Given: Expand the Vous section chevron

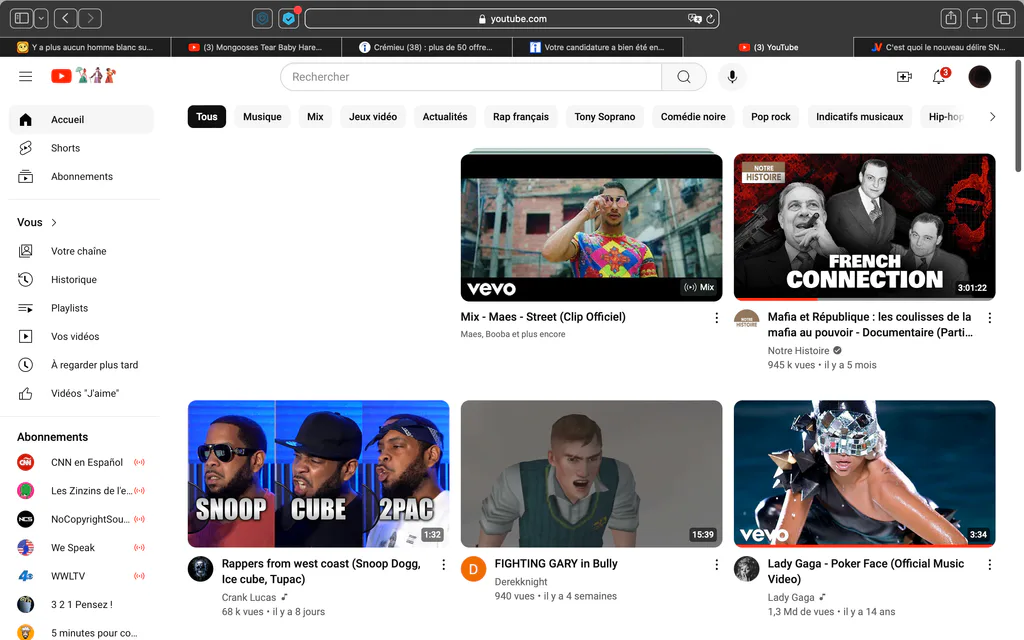Looking at the screenshot, I should pyautogui.click(x=54, y=223).
